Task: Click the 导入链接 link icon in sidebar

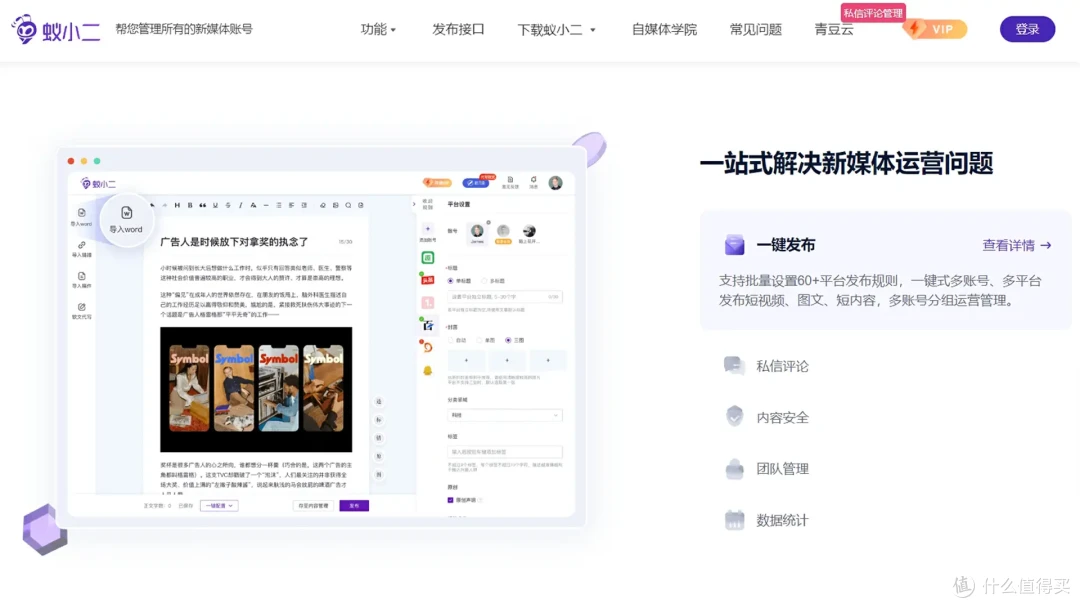Action: pos(81,245)
